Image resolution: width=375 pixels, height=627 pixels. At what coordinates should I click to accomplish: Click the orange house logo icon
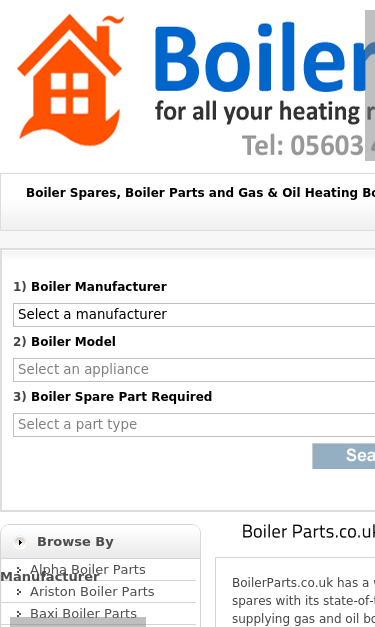point(70,80)
